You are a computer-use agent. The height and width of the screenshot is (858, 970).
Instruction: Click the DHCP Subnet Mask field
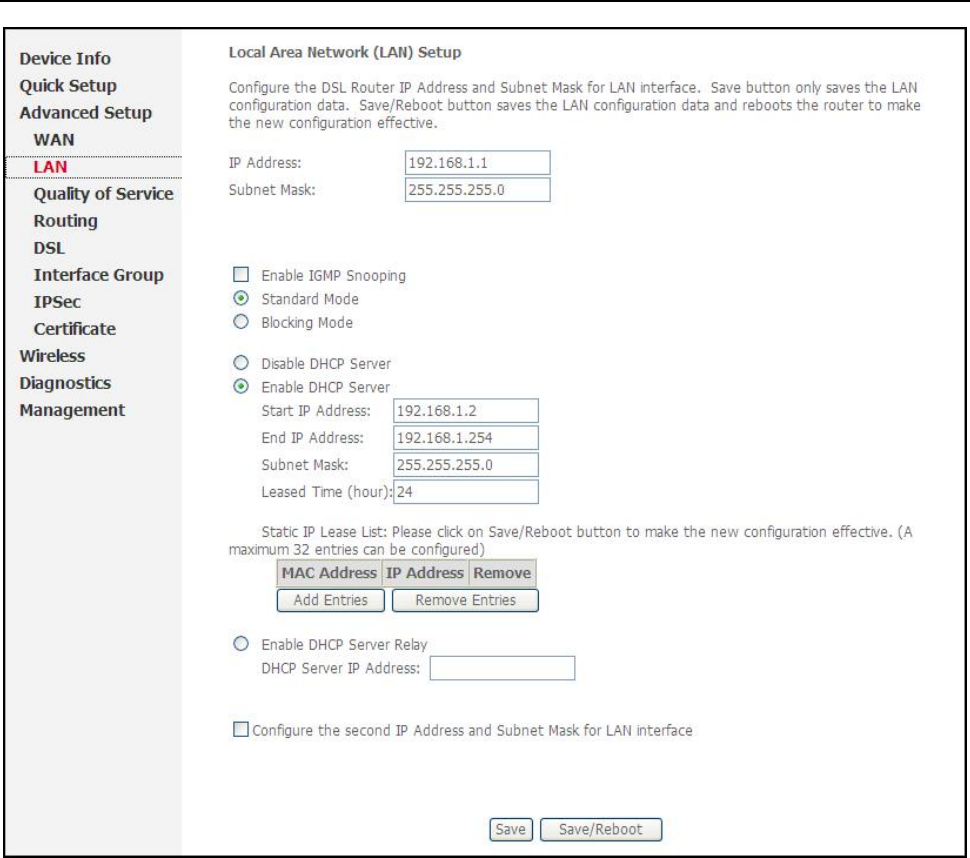point(466,465)
